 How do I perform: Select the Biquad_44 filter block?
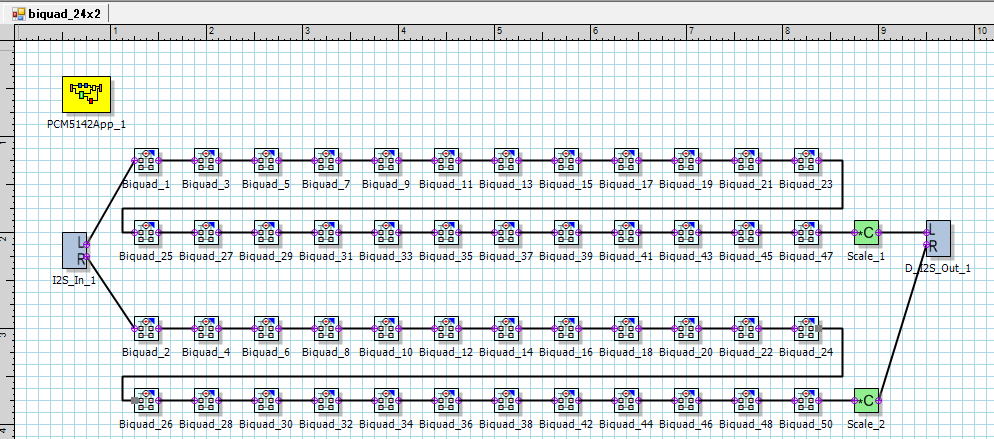tap(626, 400)
